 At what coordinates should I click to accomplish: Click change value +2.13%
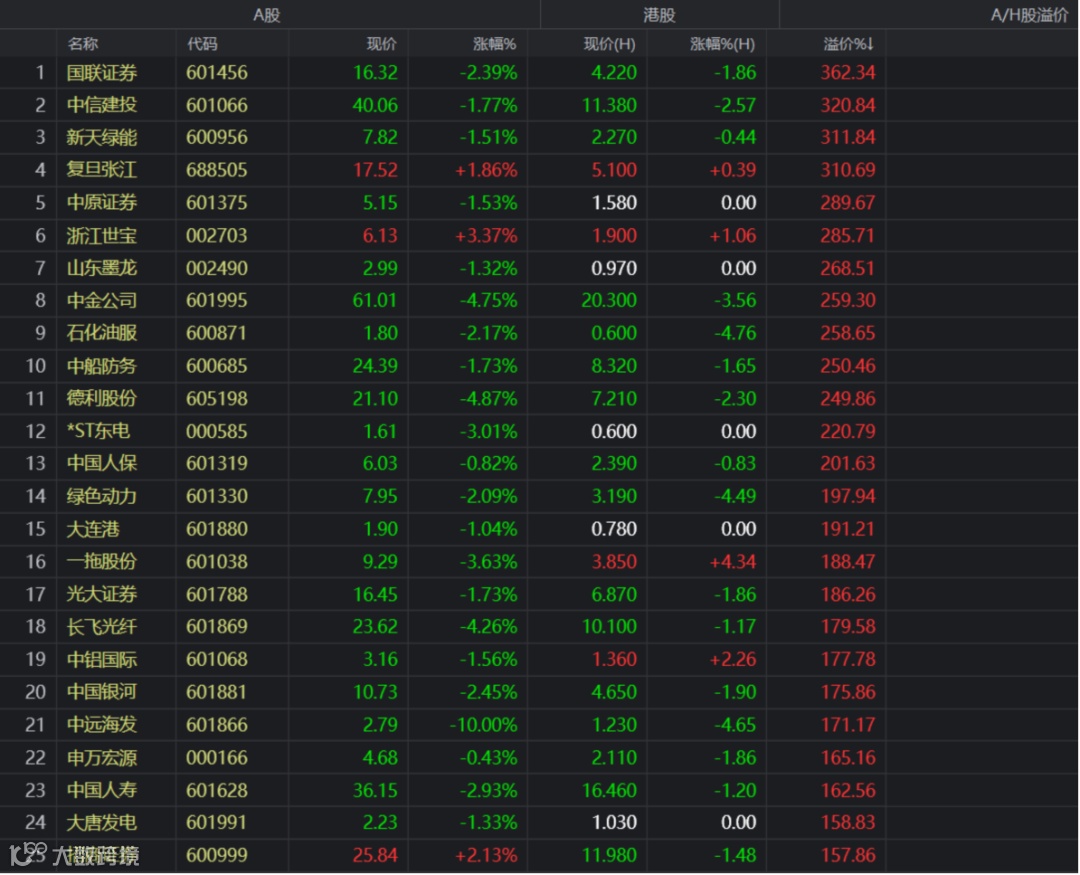pos(486,856)
